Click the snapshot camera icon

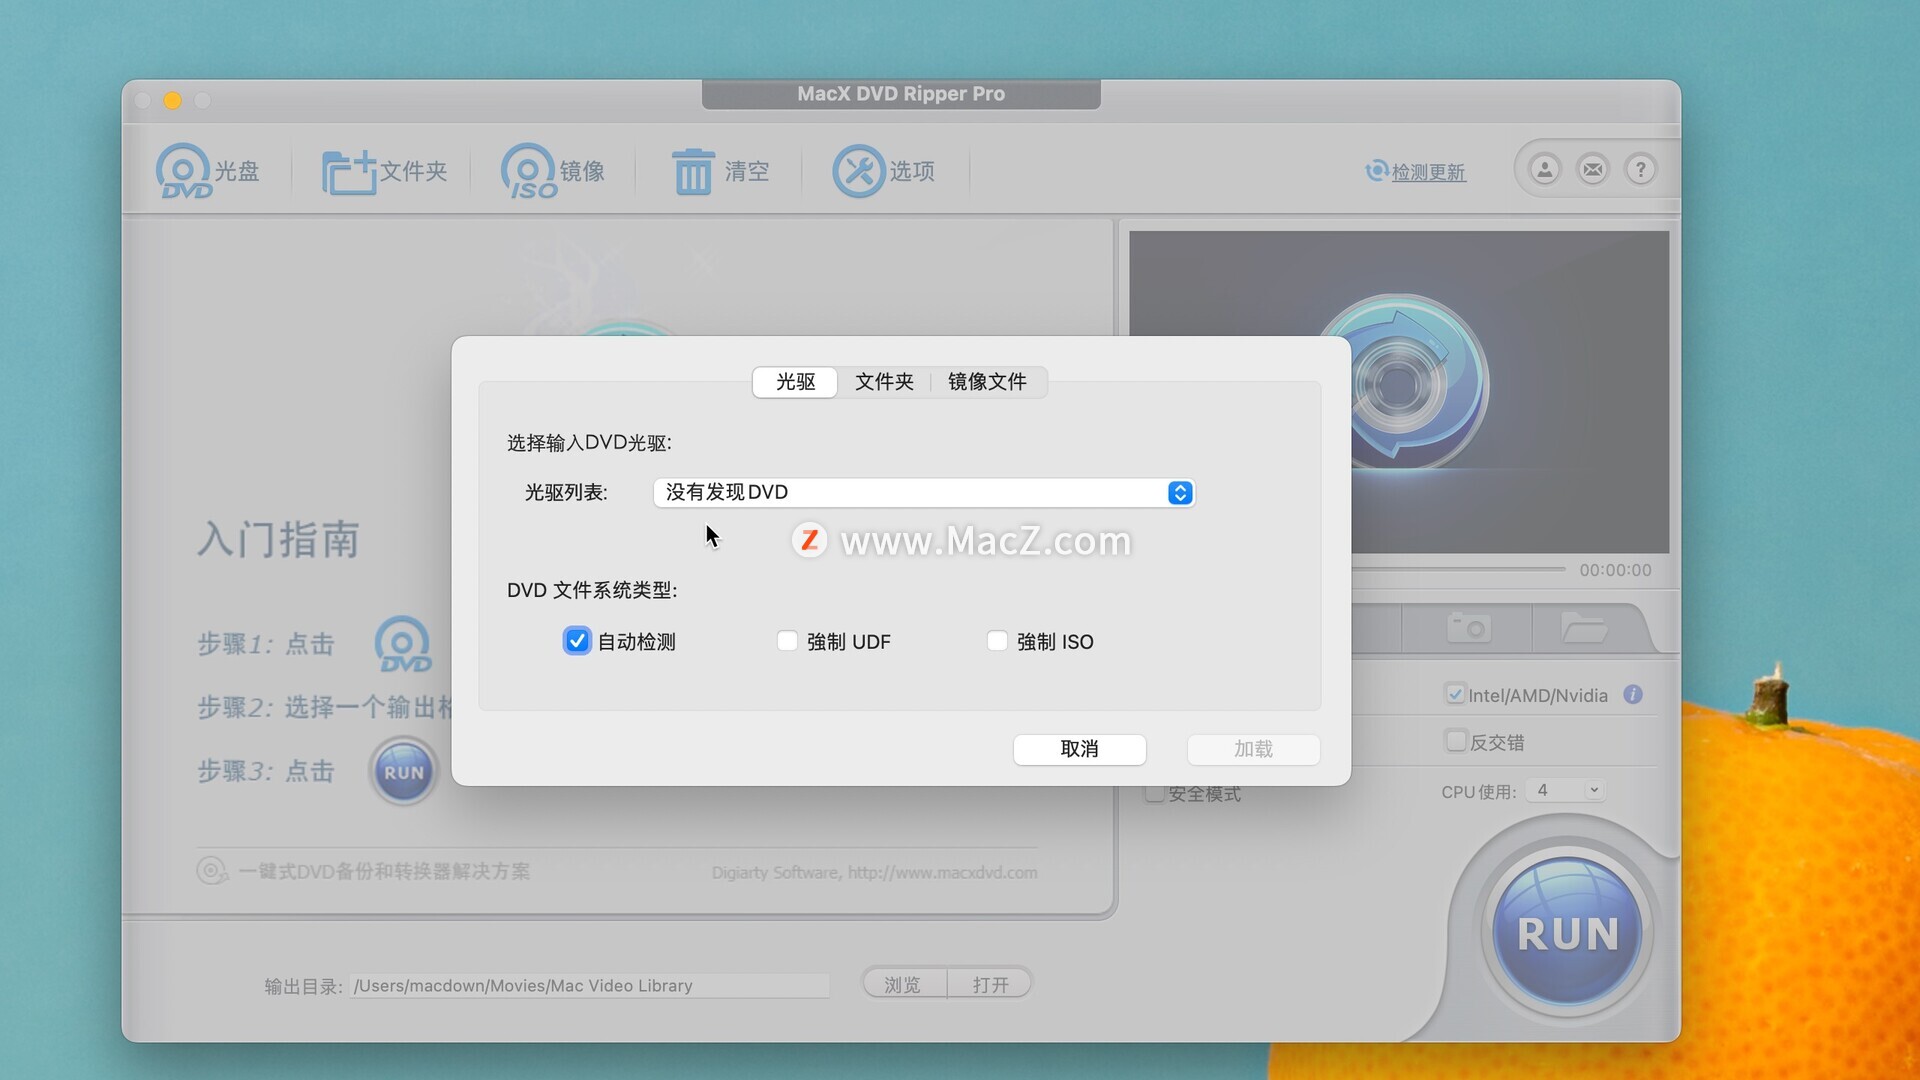1469,628
